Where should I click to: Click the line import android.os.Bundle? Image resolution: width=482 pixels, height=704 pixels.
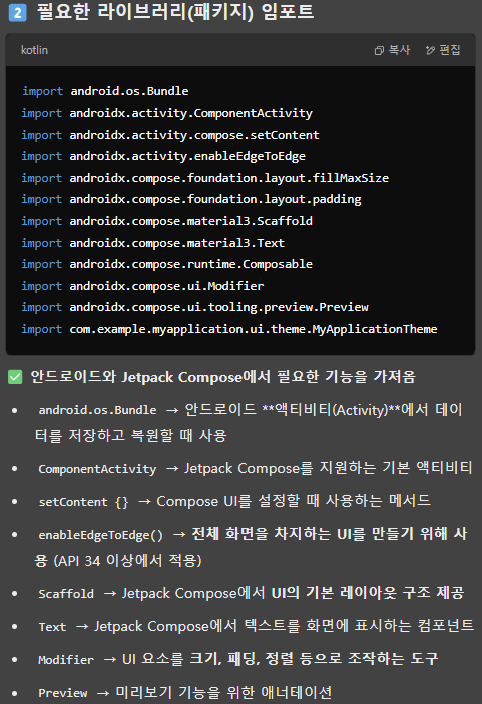(105, 91)
